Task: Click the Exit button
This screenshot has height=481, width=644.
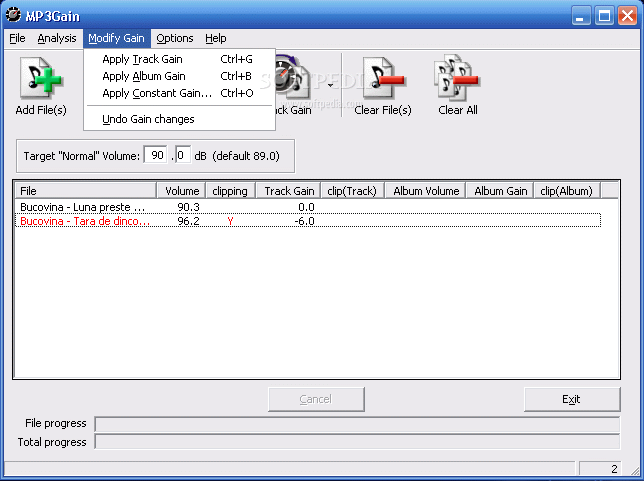Action: point(572,399)
